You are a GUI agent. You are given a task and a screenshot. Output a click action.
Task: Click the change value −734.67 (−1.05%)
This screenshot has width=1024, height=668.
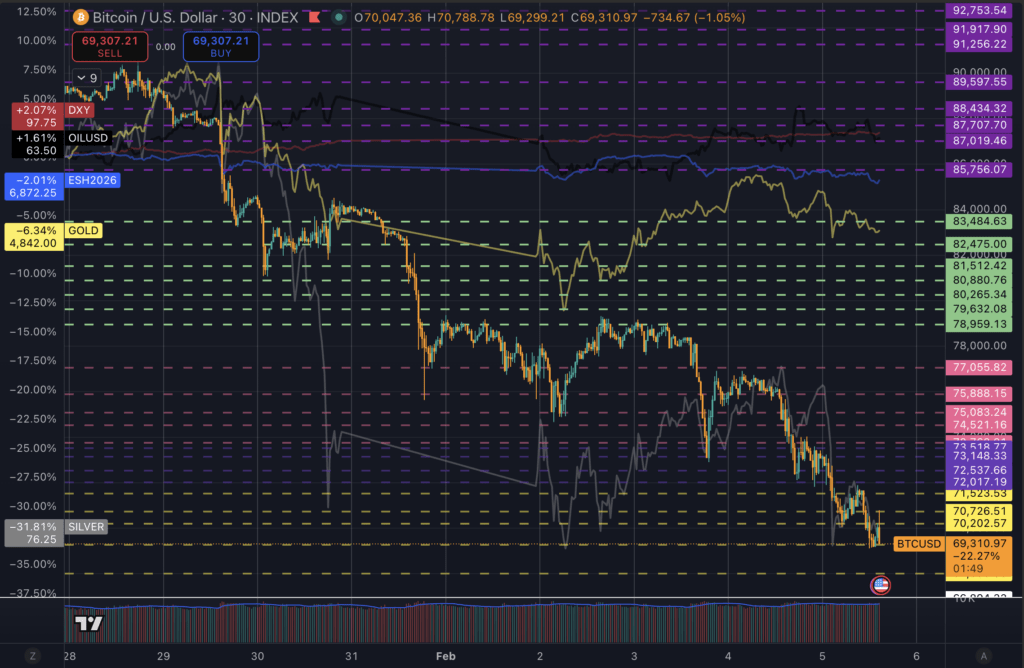(x=694, y=18)
